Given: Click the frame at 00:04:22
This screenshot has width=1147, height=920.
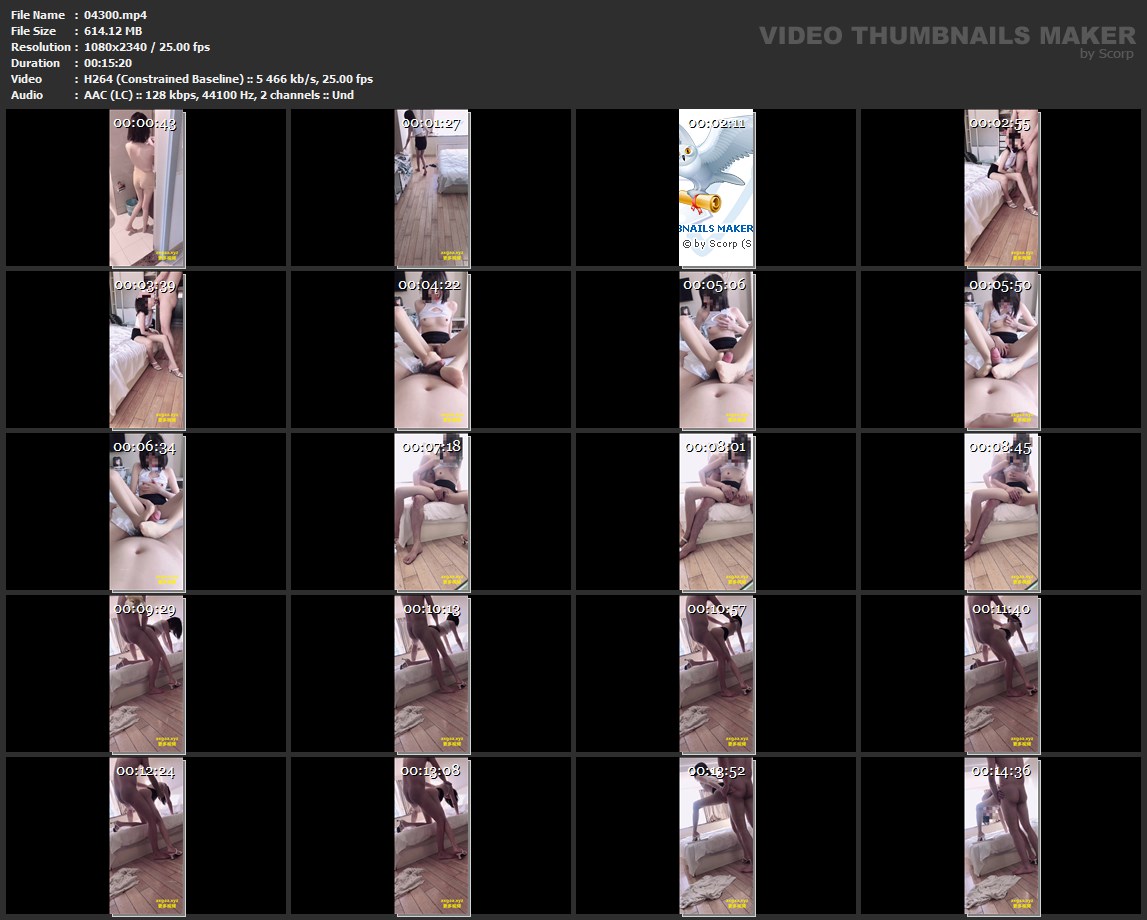Looking at the screenshot, I should pyautogui.click(x=431, y=350).
